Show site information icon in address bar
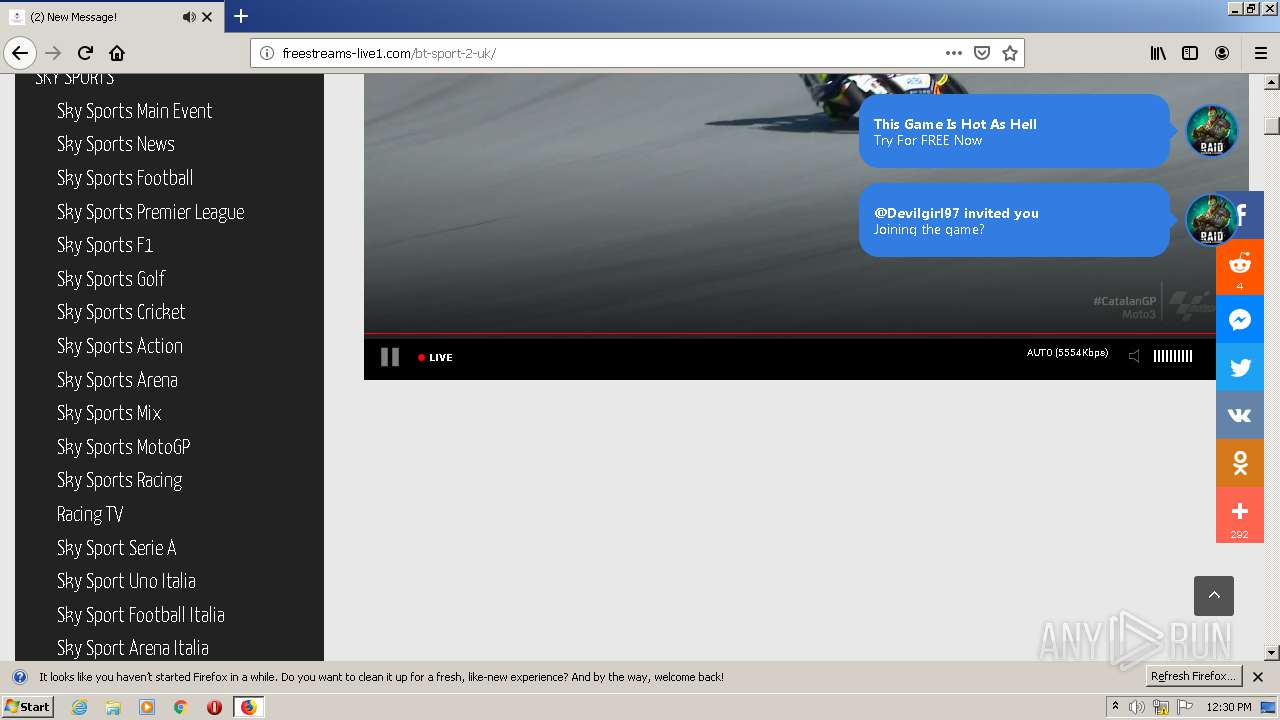Image resolution: width=1280 pixels, height=720 pixels. [267, 53]
